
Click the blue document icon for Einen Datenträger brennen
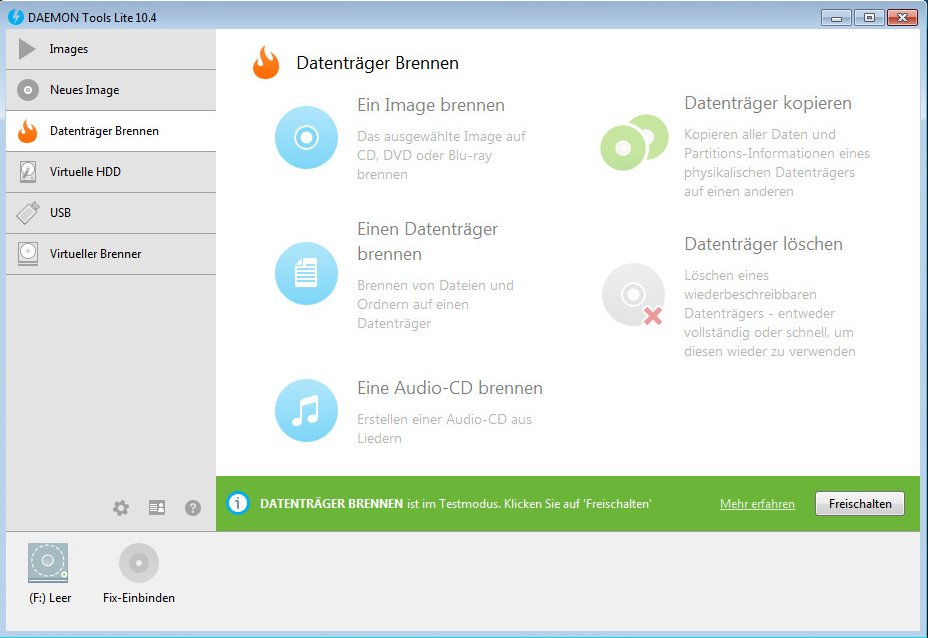click(306, 273)
